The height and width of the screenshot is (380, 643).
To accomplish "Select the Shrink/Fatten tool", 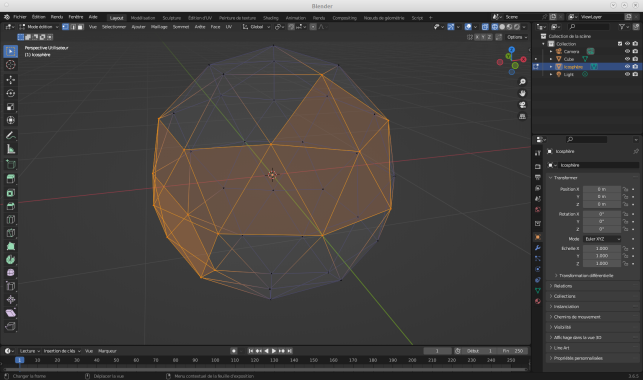I will coord(11,299).
